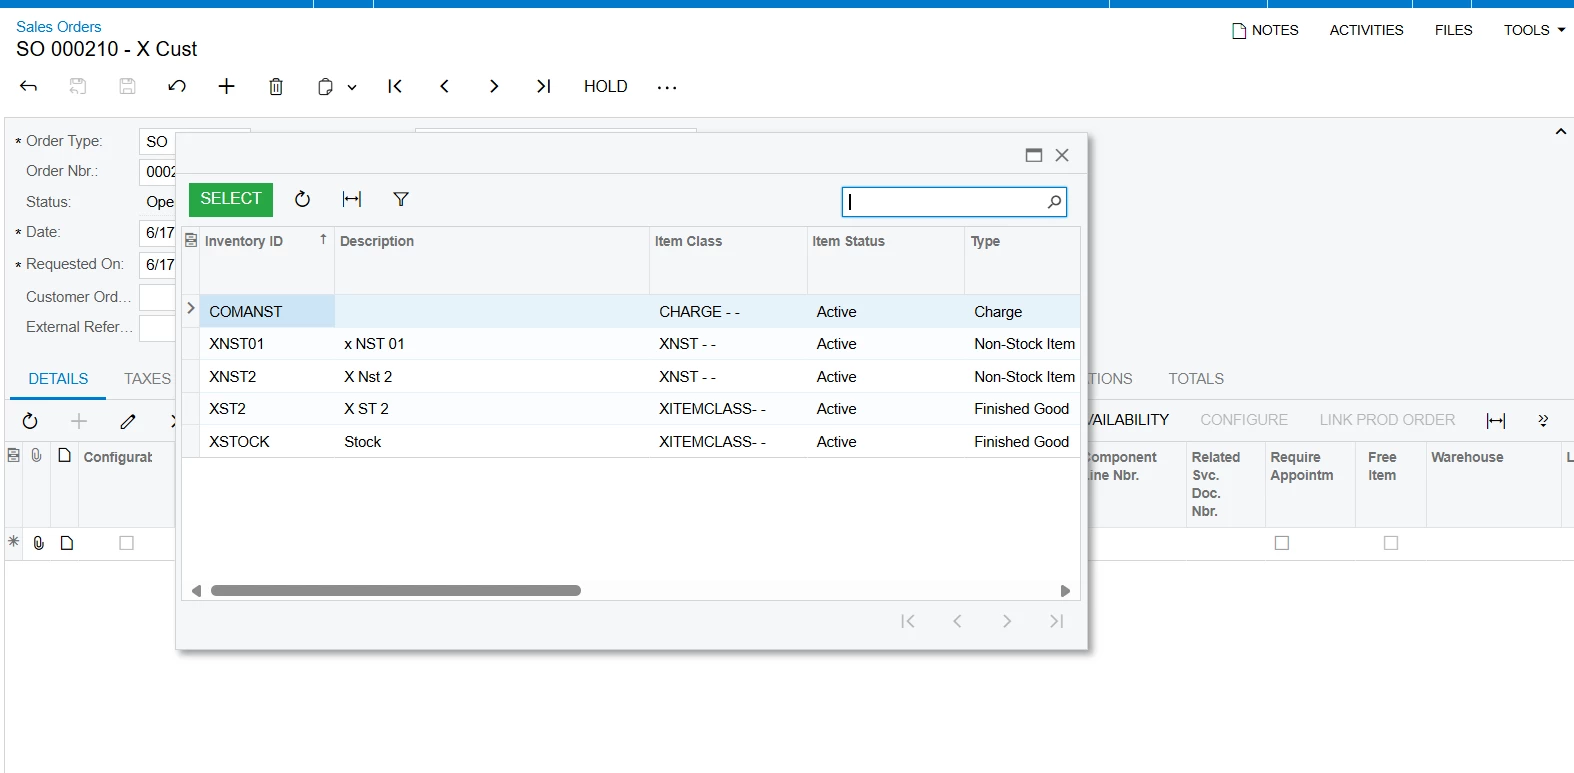The height and width of the screenshot is (773, 1574).
Task: Toggle the Free Item checkbox
Action: tap(1391, 543)
